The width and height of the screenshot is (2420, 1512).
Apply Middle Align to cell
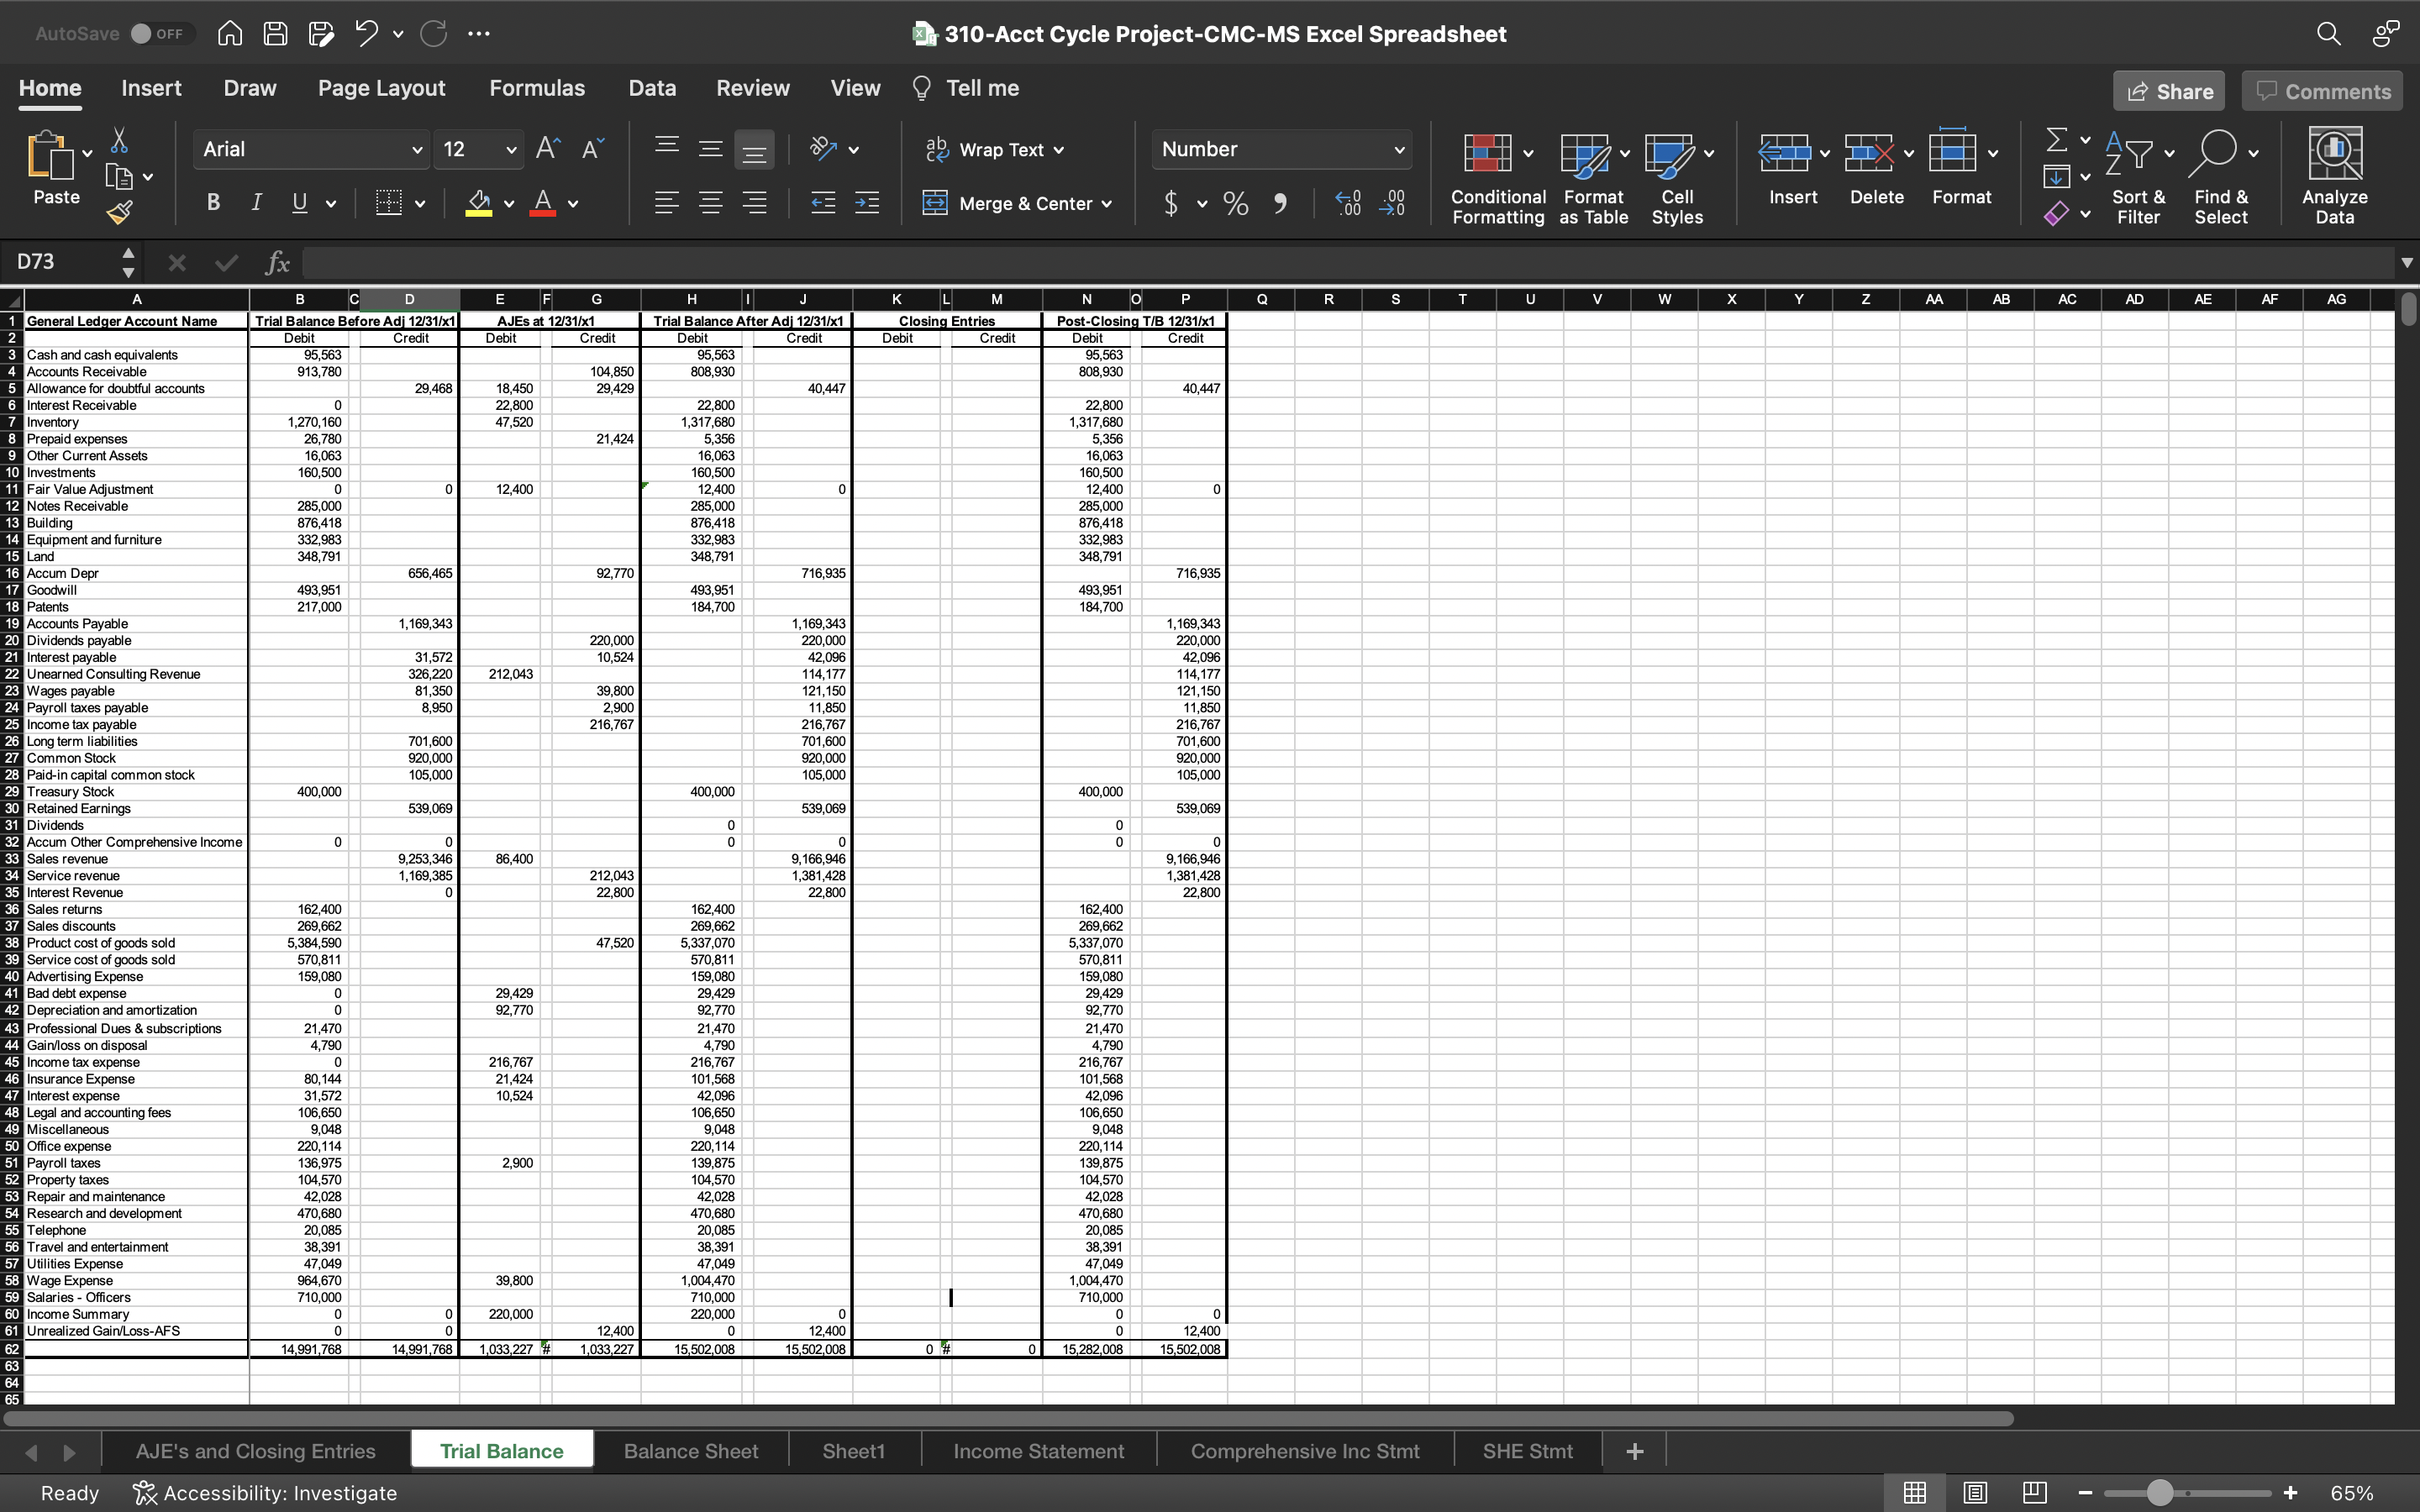711,149
